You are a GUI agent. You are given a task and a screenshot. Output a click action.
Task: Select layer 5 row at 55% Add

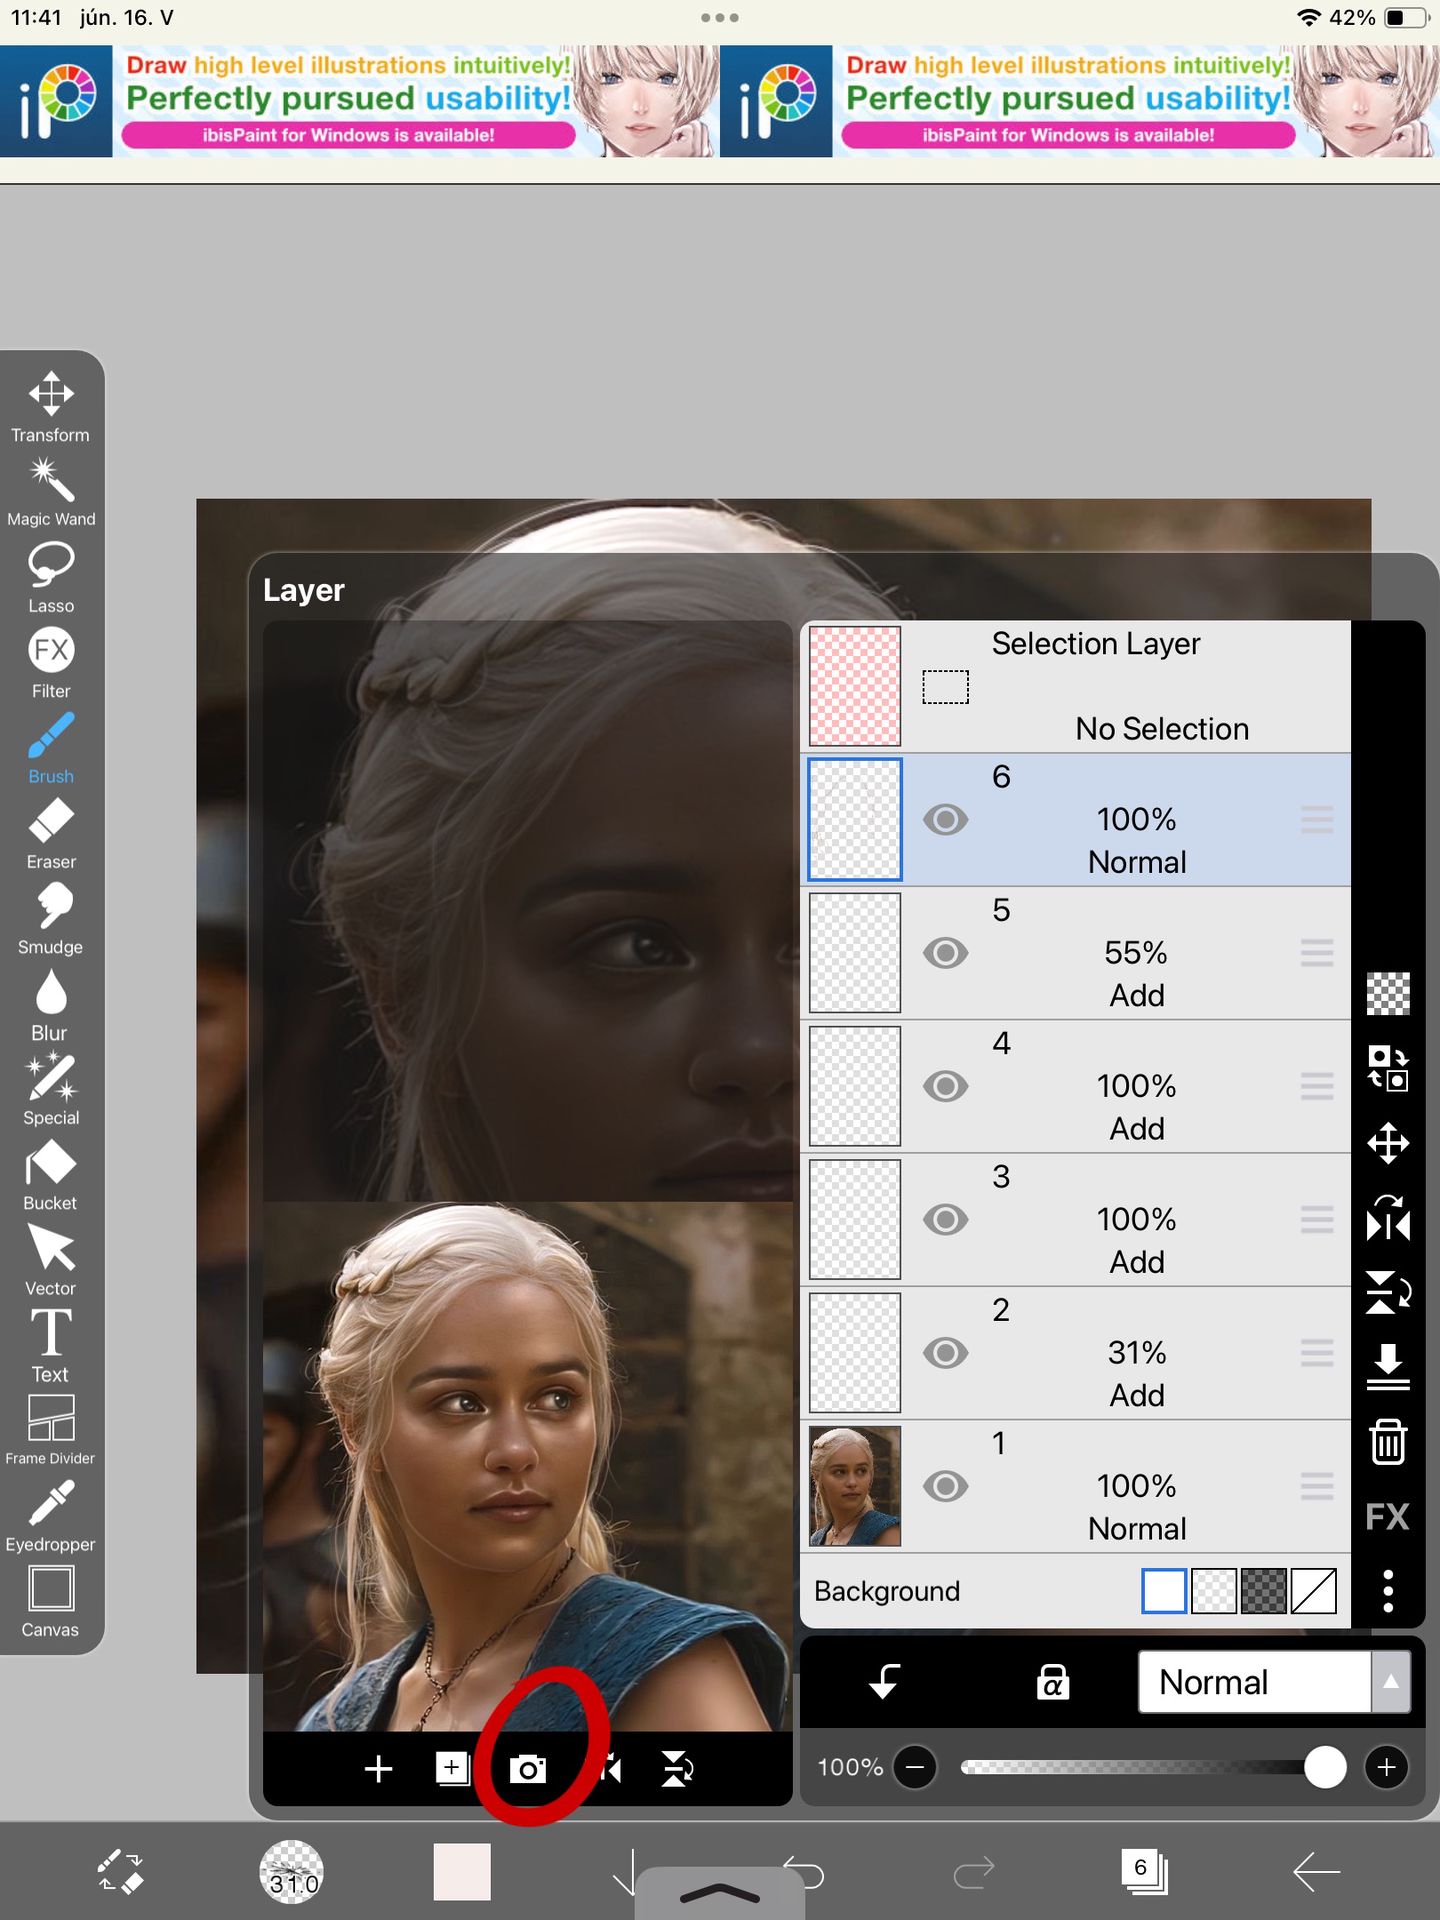click(x=1076, y=953)
